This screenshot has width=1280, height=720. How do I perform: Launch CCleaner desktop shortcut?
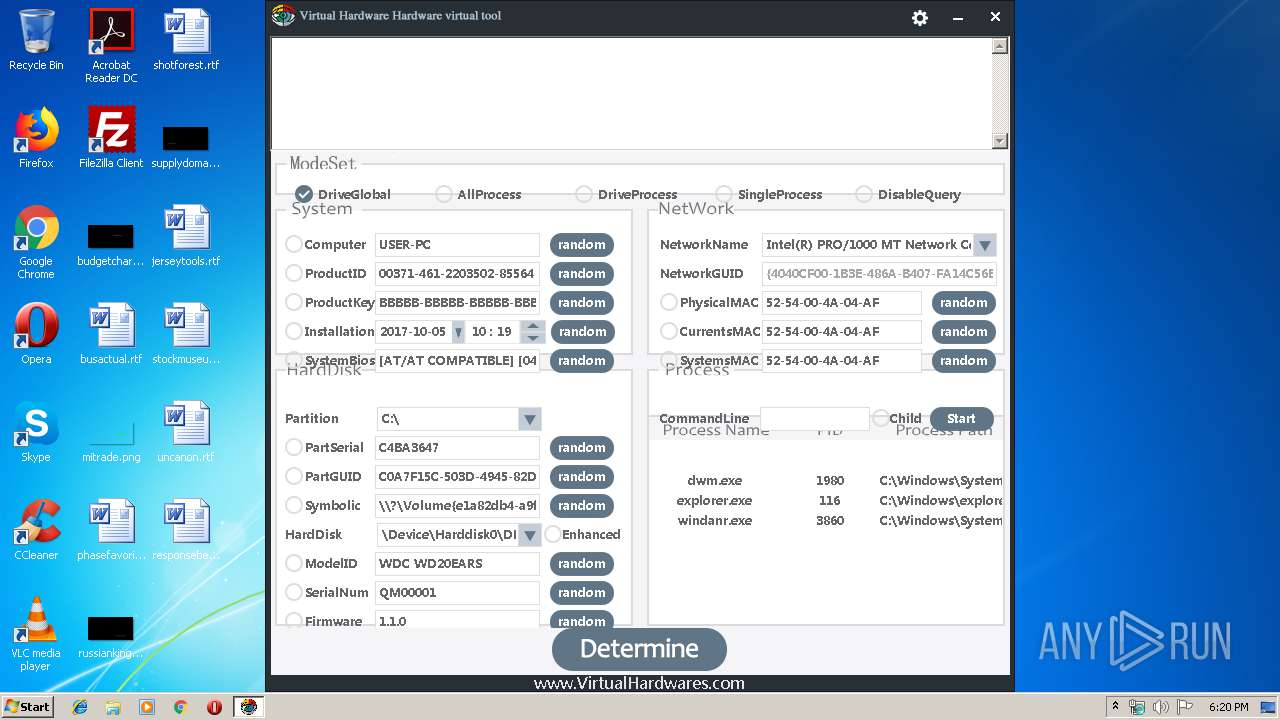coord(36,531)
